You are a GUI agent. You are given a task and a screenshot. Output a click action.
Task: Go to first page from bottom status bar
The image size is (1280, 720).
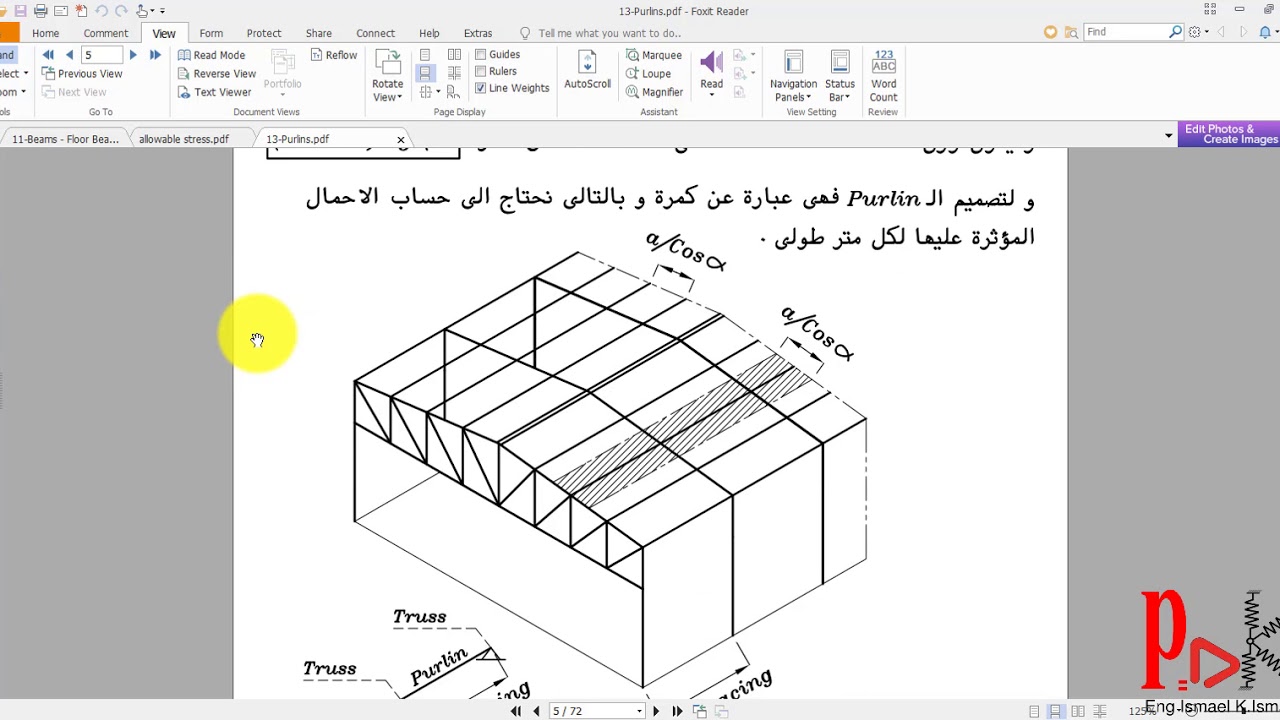tap(516, 711)
